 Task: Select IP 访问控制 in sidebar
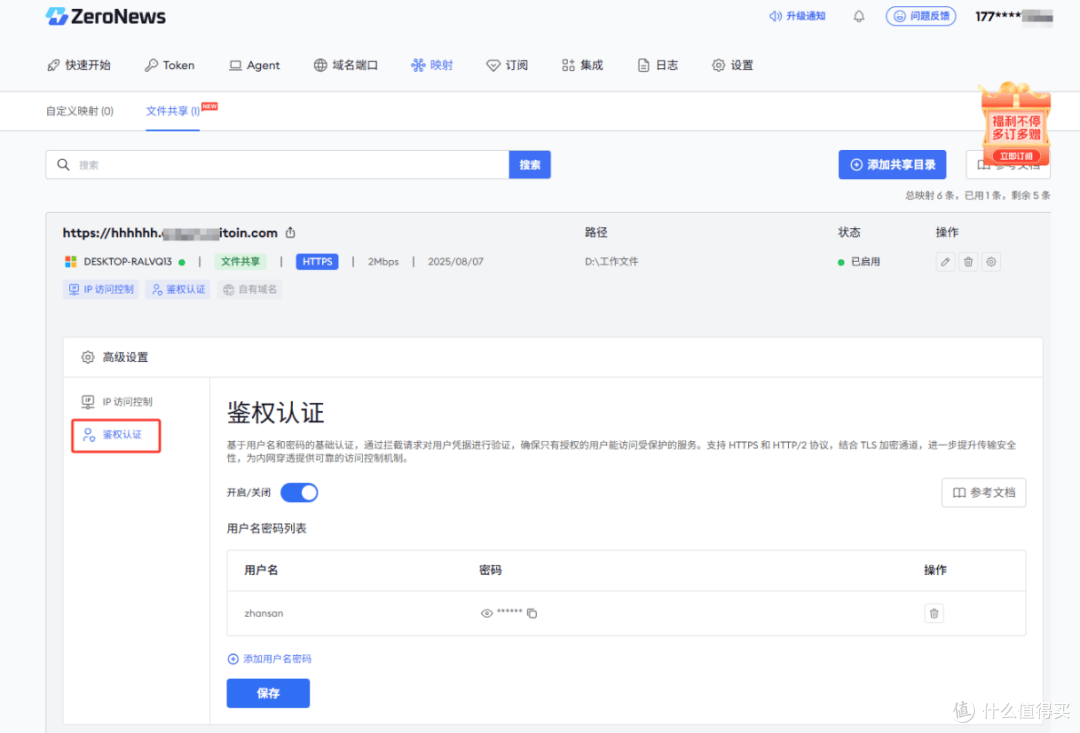point(117,402)
